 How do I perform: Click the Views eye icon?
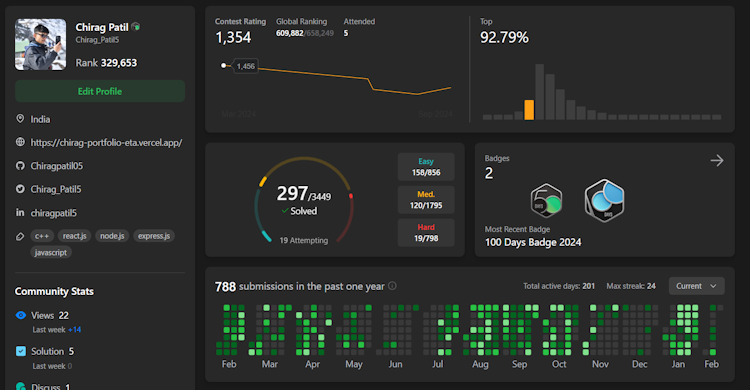[21, 315]
